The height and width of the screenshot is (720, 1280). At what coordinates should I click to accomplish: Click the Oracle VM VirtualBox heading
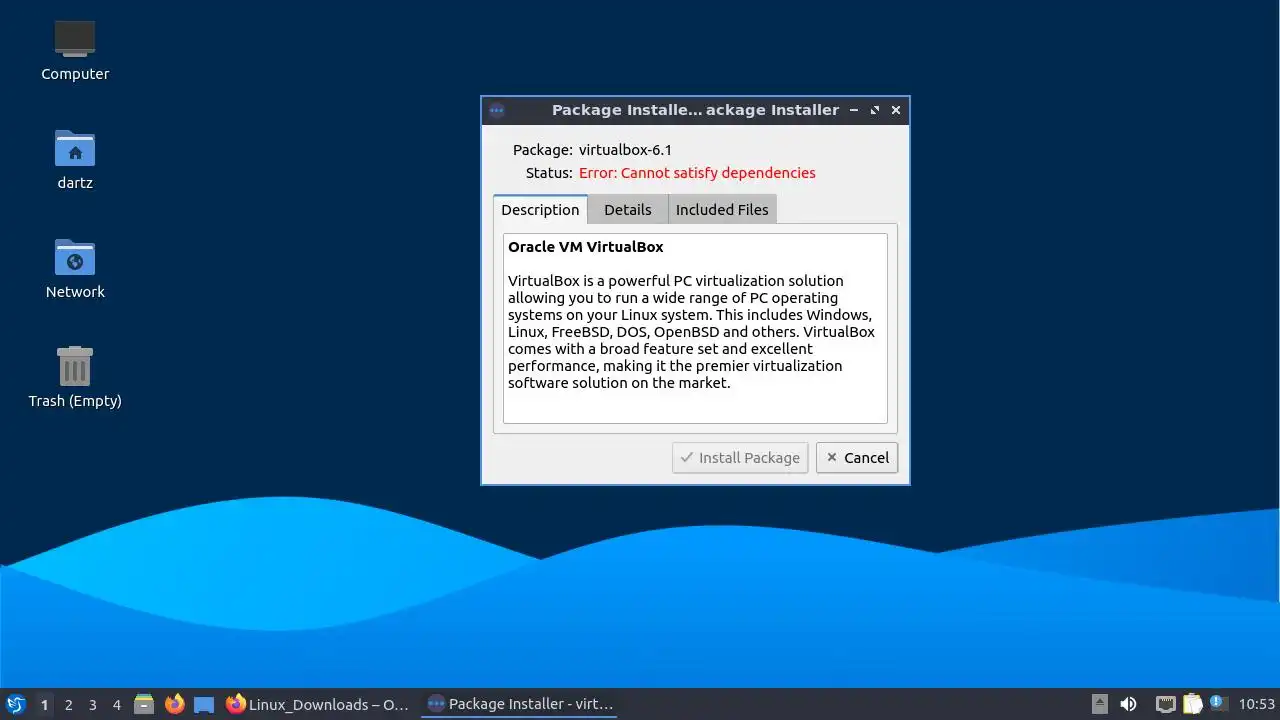point(585,247)
